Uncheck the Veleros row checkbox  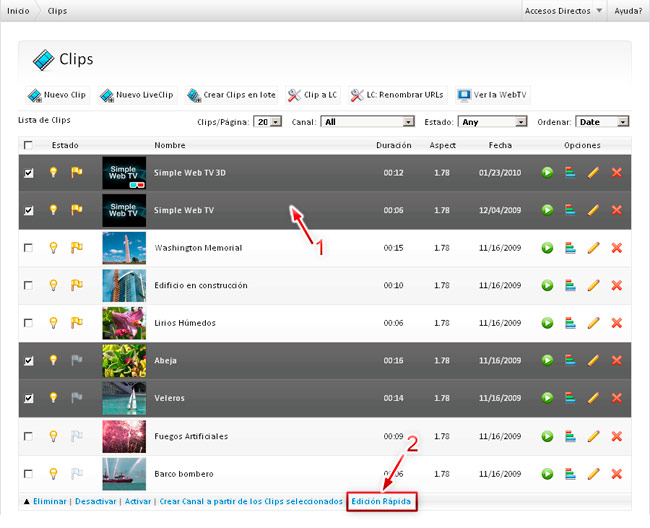[29, 398]
